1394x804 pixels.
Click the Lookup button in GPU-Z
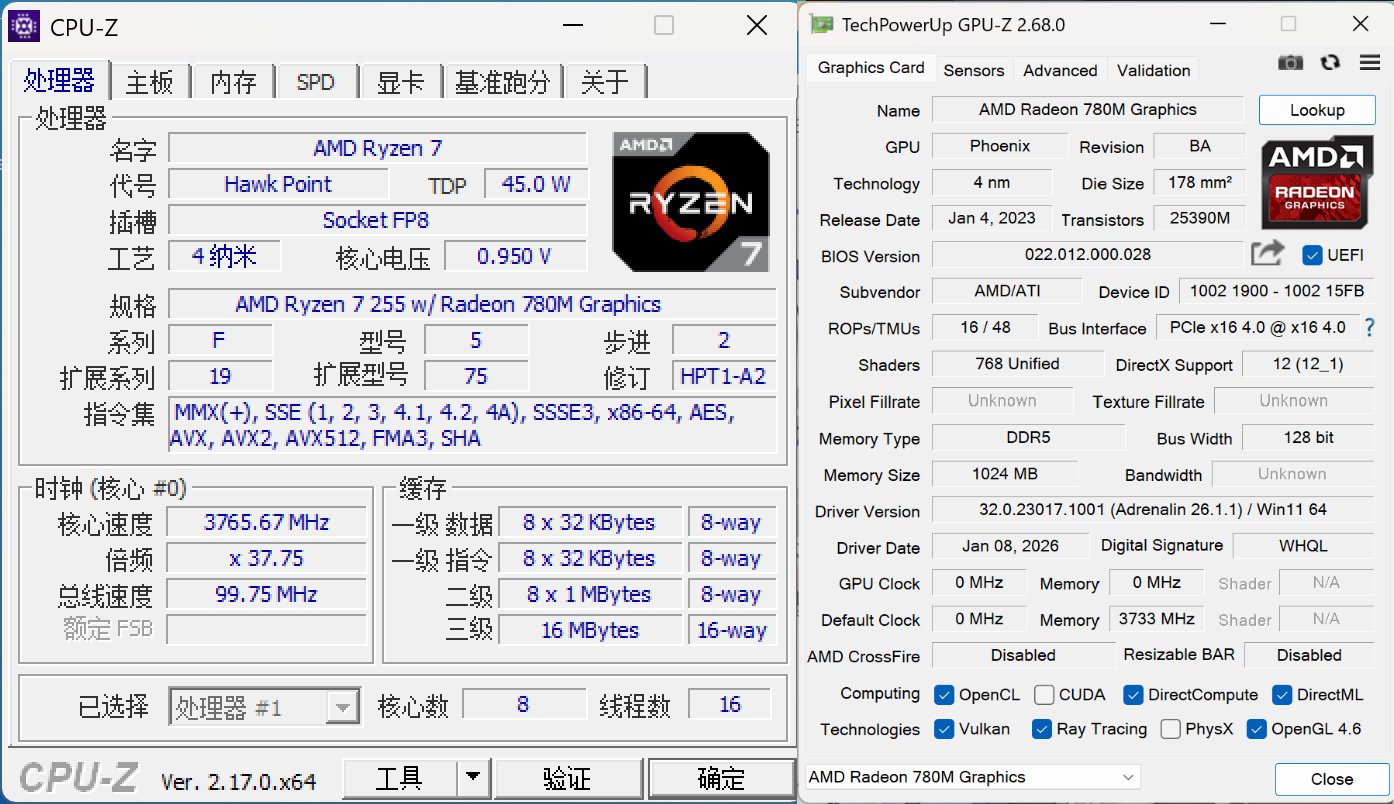(1317, 110)
